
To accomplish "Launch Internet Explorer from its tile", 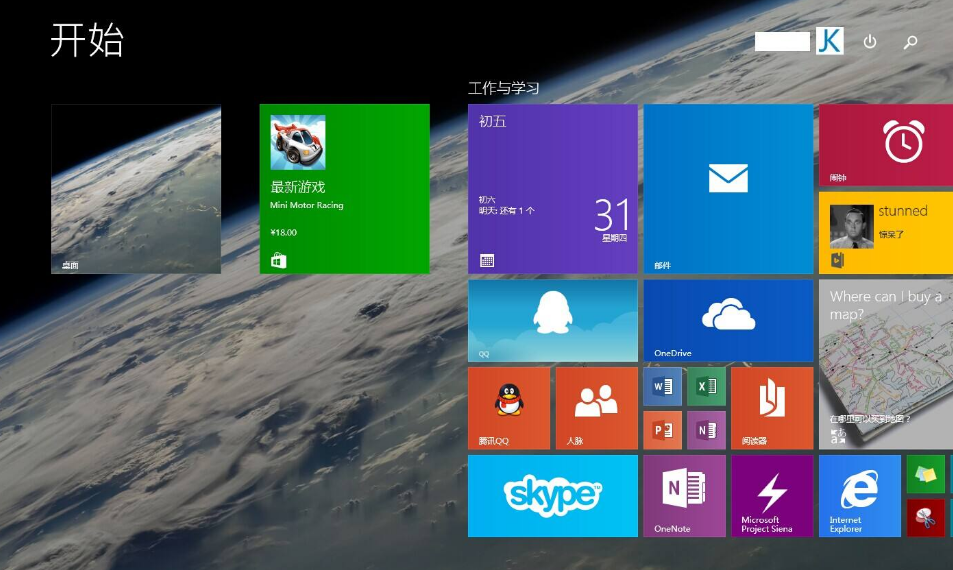I will click(859, 495).
